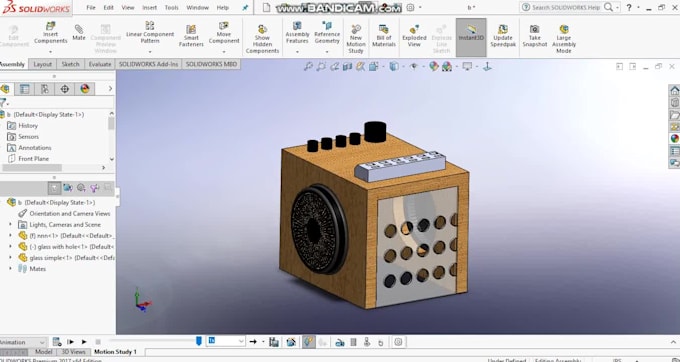Select the Mate tool
The image size is (680, 362).
(78, 33)
